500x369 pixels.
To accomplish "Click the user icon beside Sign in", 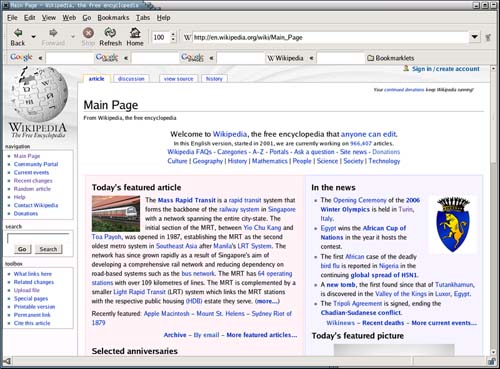I will click(x=406, y=68).
